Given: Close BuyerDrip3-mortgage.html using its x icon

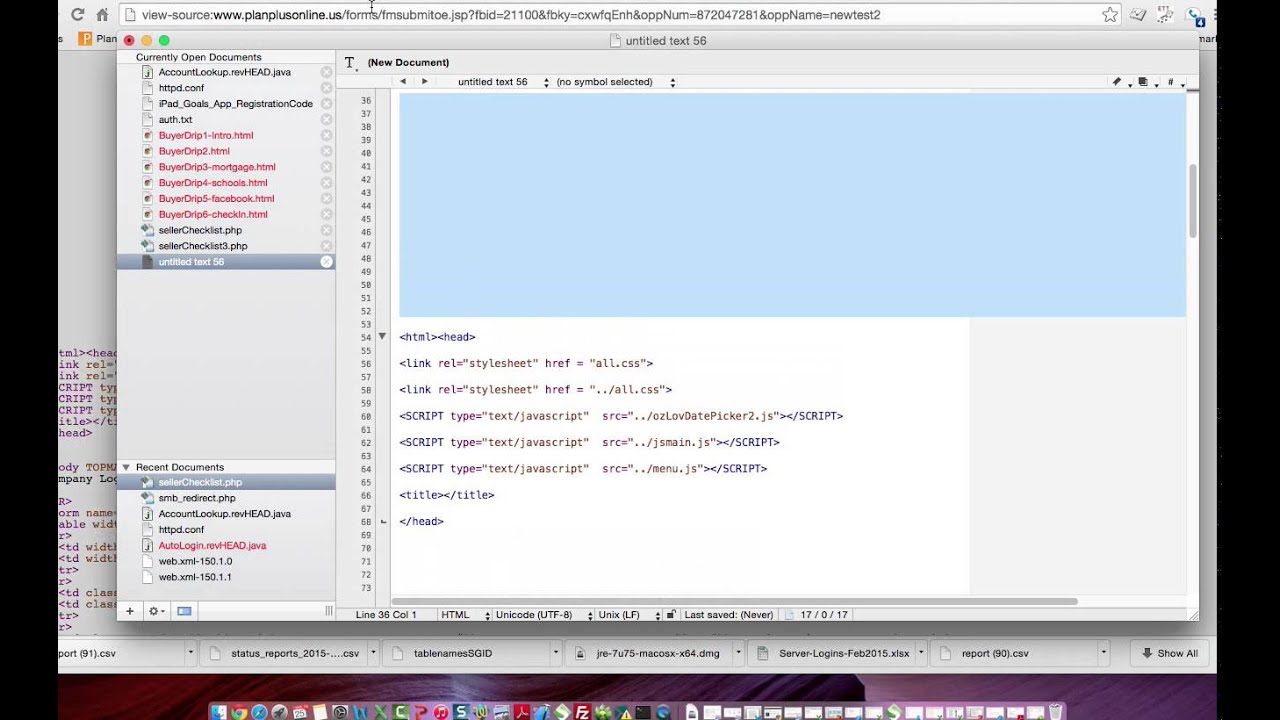Looking at the screenshot, I should 326,167.
